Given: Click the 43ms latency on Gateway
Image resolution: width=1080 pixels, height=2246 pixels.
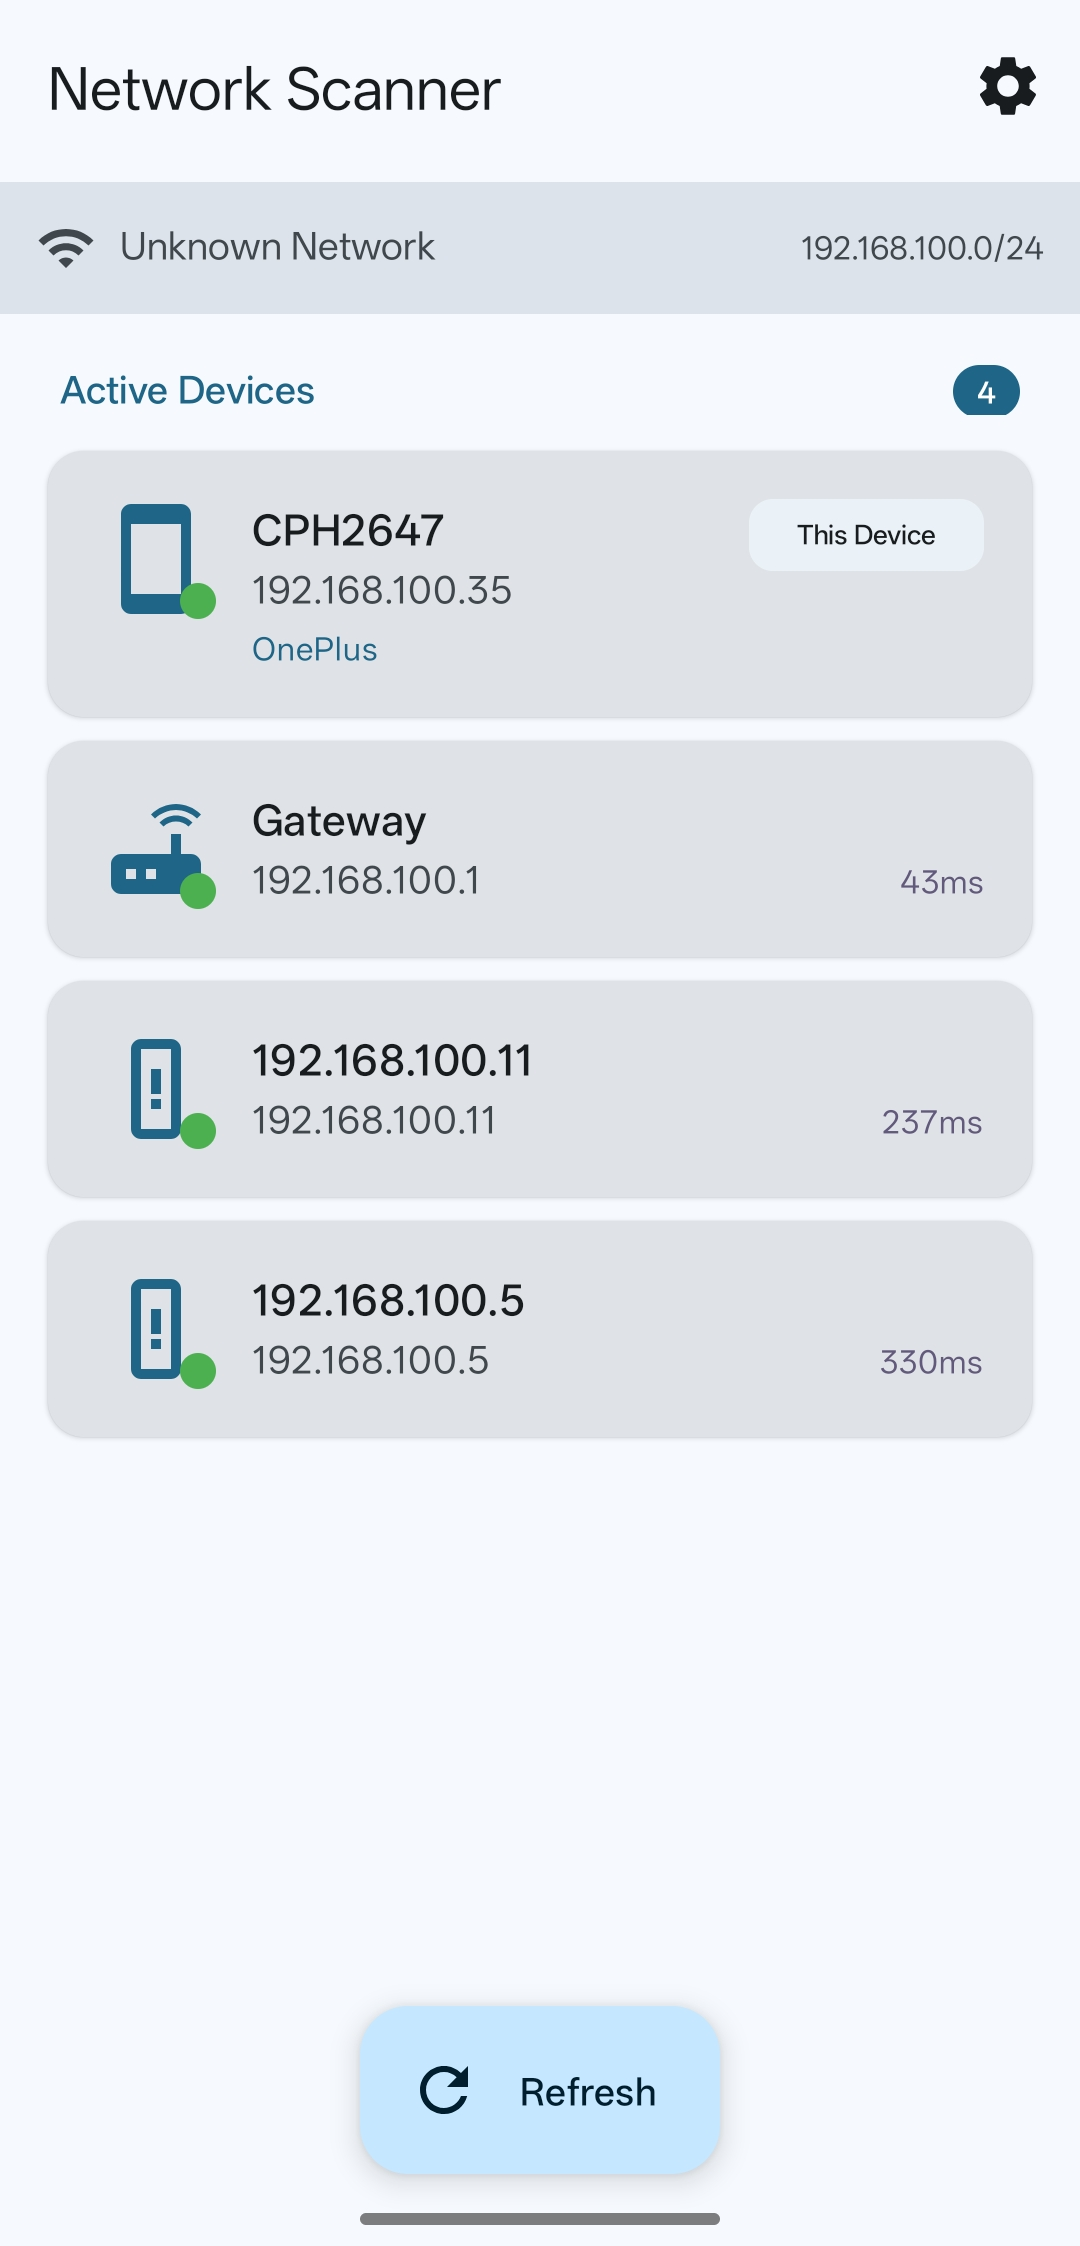Looking at the screenshot, I should click(x=941, y=882).
